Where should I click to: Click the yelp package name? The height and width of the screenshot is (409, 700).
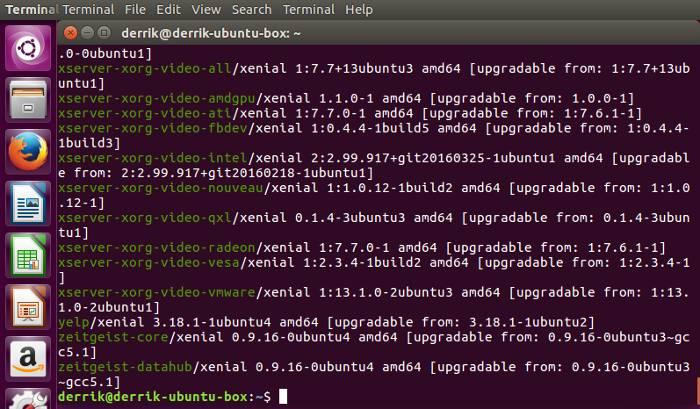pos(74,322)
